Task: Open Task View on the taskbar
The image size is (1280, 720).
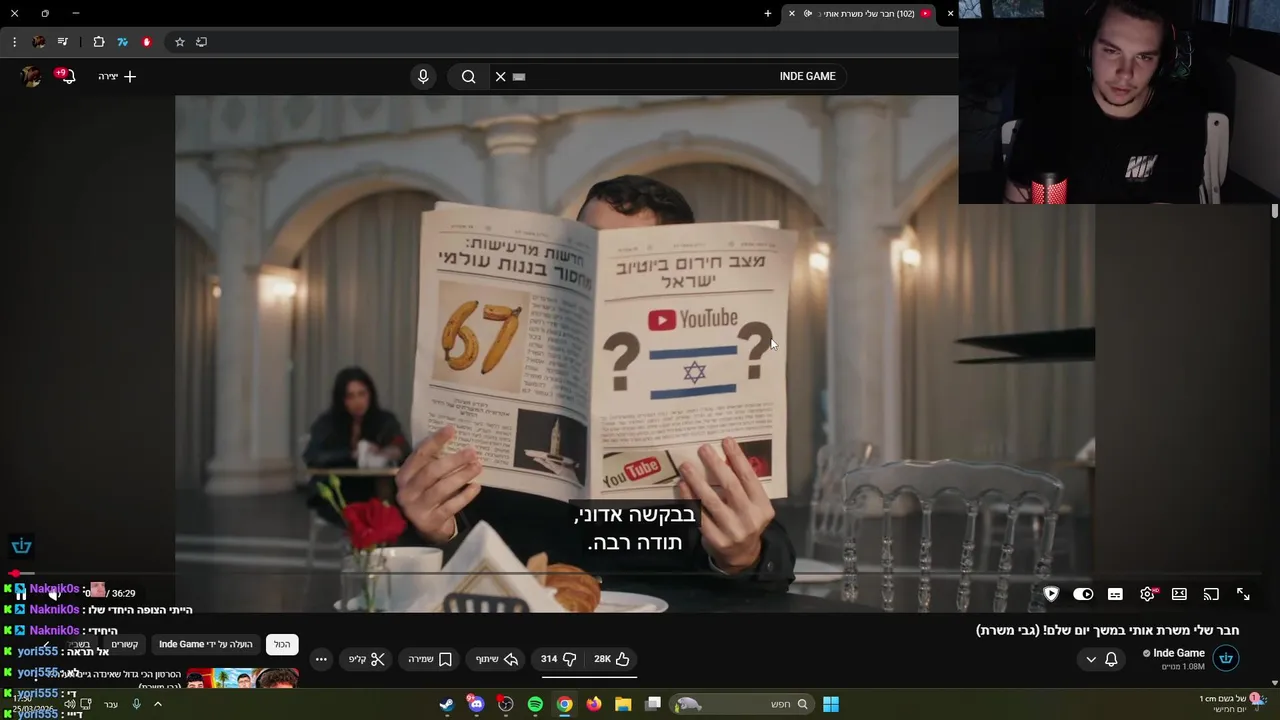Action: click(x=653, y=704)
